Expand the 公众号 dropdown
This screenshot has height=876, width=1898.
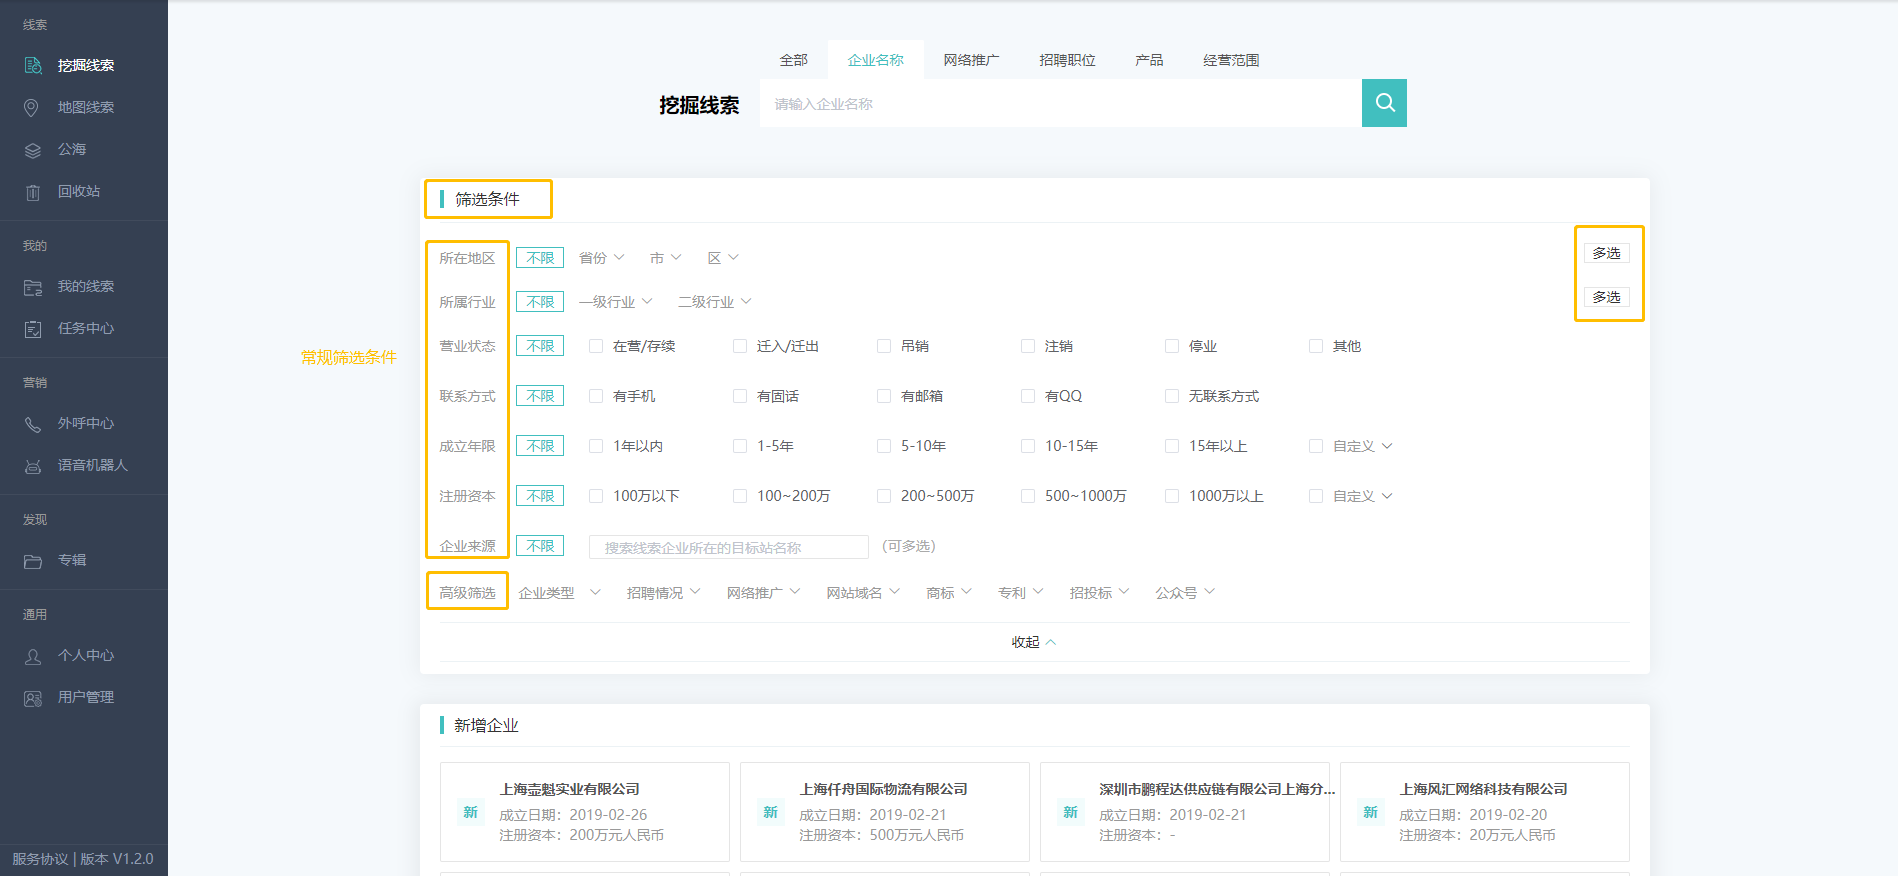point(1185,593)
